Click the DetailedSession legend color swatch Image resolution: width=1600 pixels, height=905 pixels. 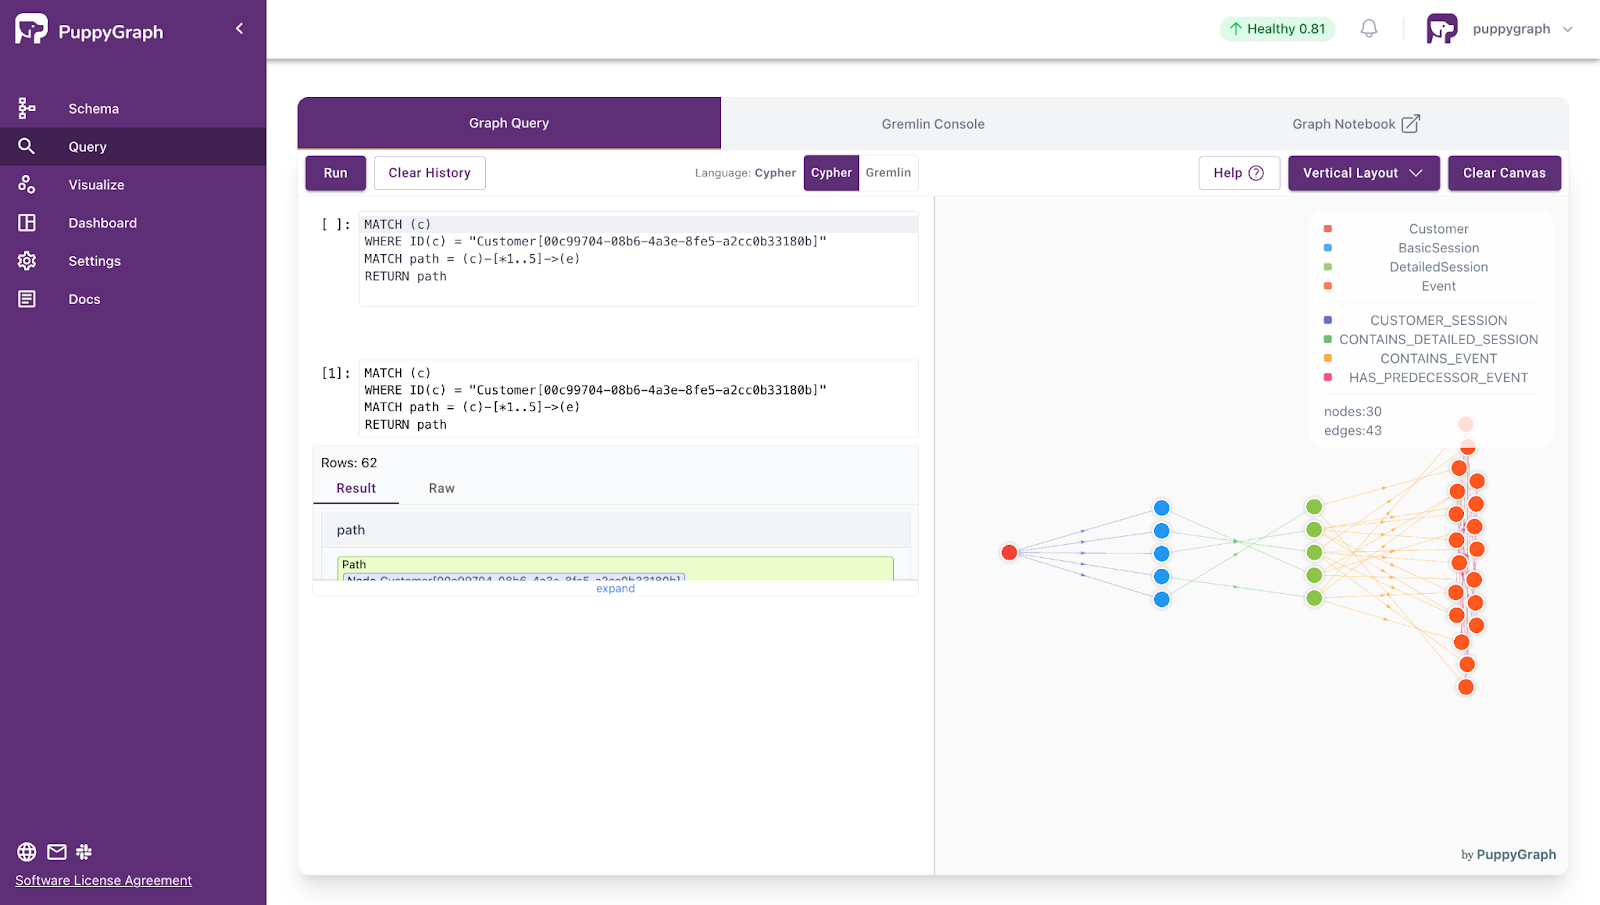1328,267
